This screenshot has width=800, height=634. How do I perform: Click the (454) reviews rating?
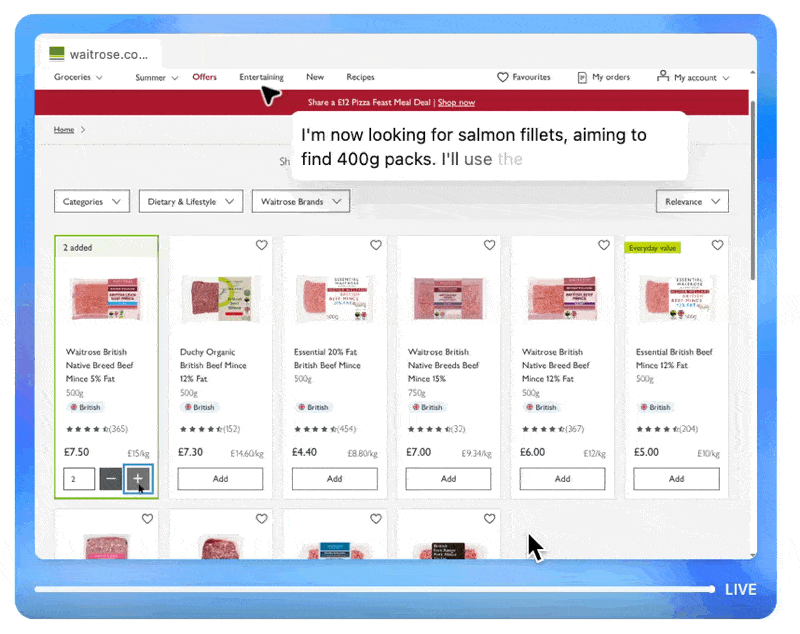point(325,429)
